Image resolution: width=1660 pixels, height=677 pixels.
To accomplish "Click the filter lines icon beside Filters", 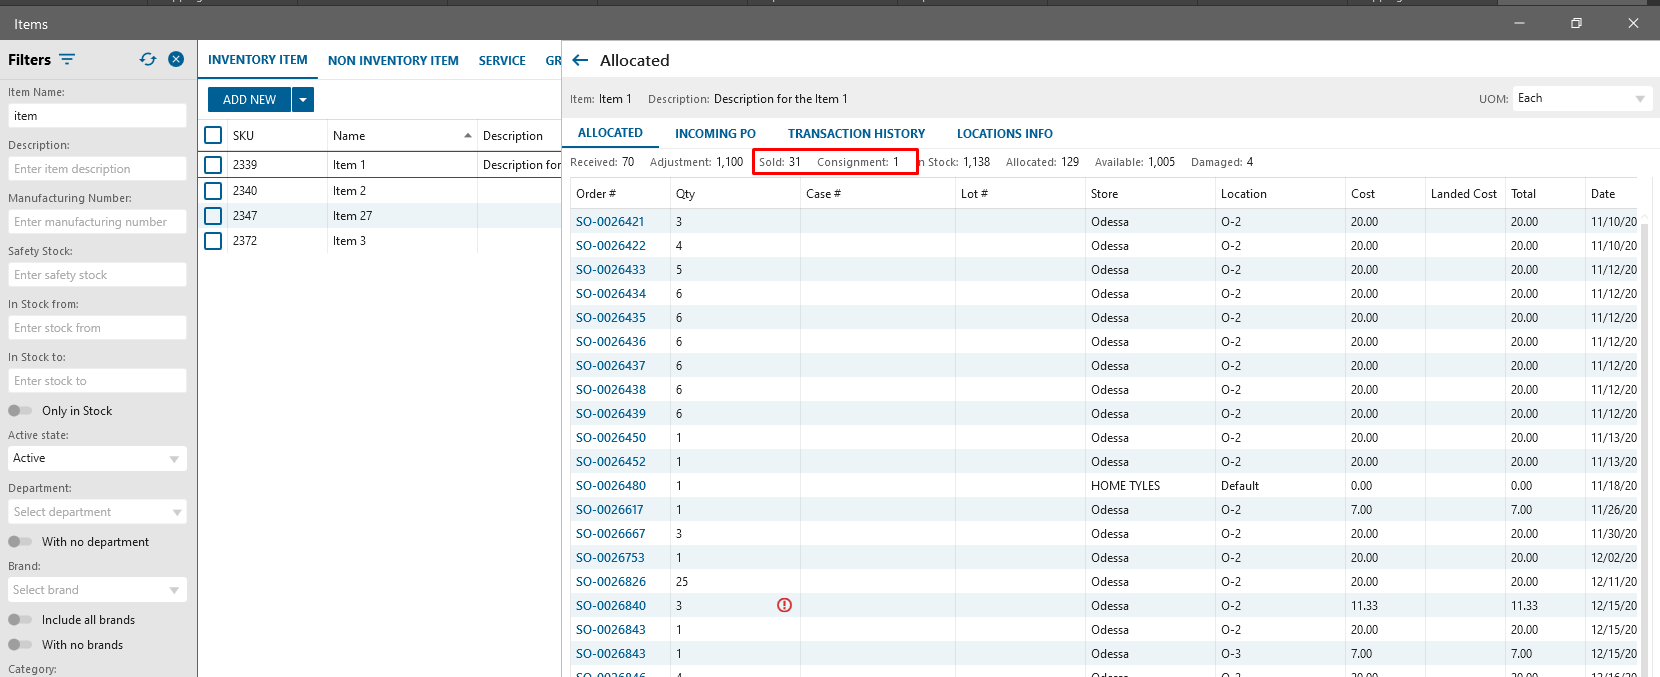I will point(67,59).
